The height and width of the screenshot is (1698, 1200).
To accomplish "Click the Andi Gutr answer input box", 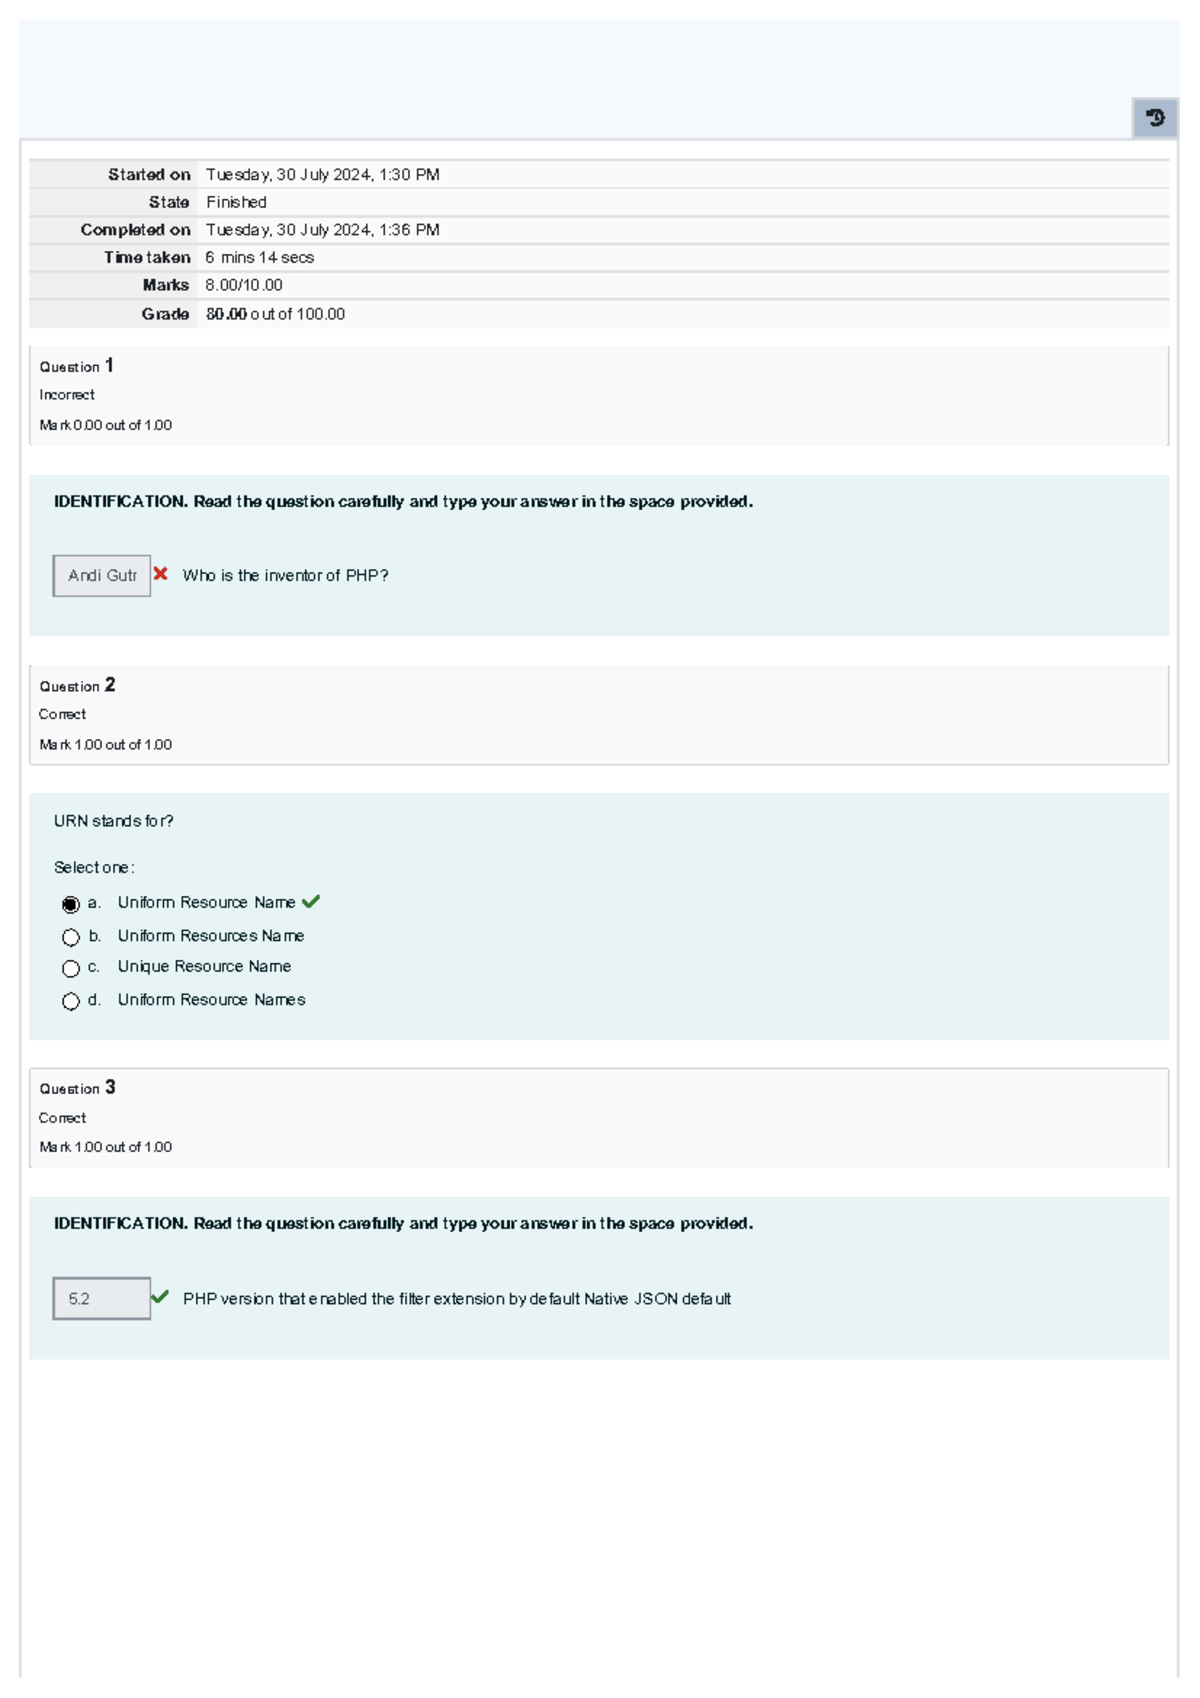I will tap(100, 575).
